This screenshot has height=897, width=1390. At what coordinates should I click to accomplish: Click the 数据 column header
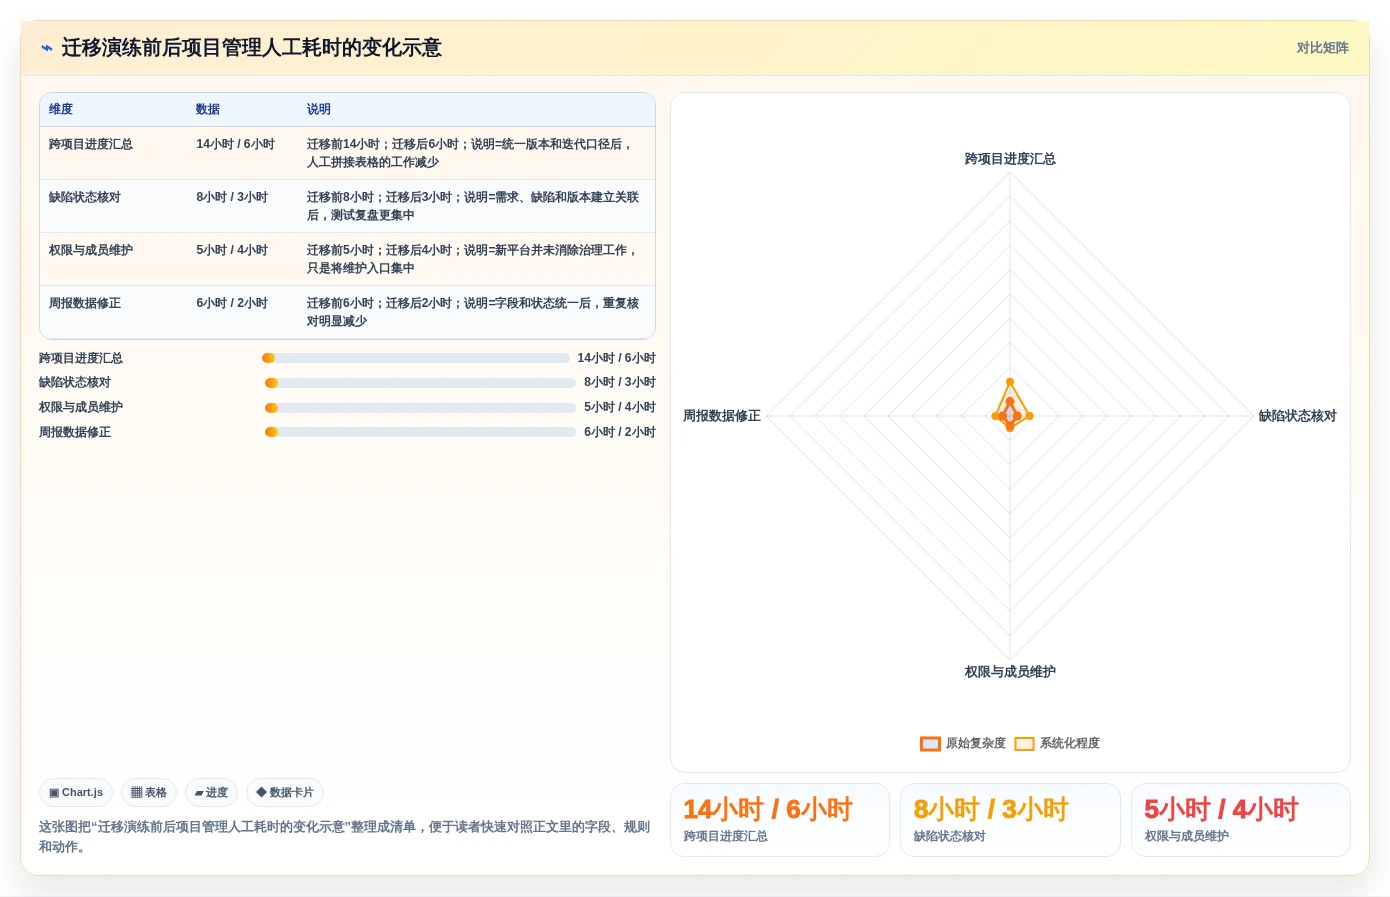208,109
